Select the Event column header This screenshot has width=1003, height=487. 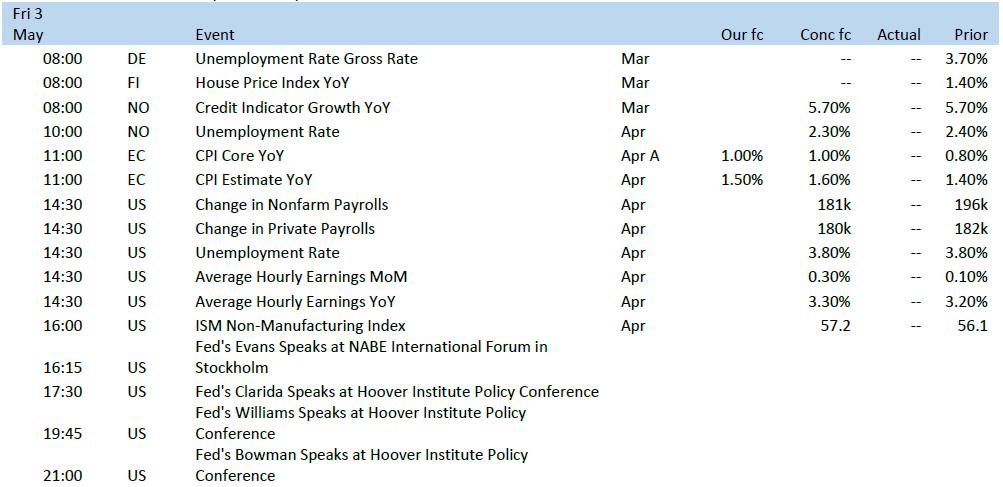pos(215,35)
